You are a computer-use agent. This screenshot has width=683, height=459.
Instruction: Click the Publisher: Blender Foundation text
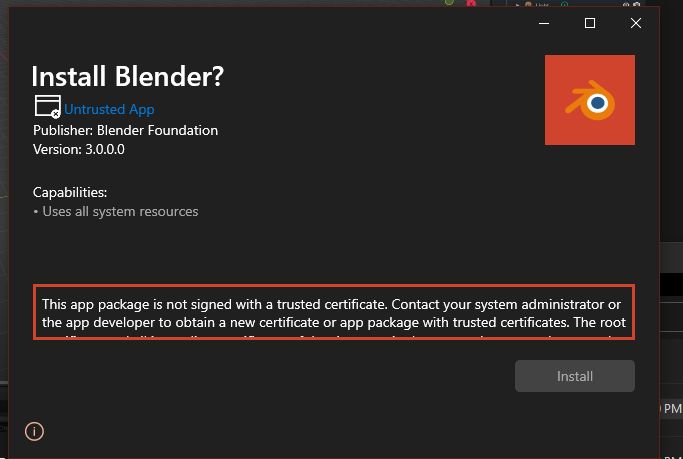(125, 130)
